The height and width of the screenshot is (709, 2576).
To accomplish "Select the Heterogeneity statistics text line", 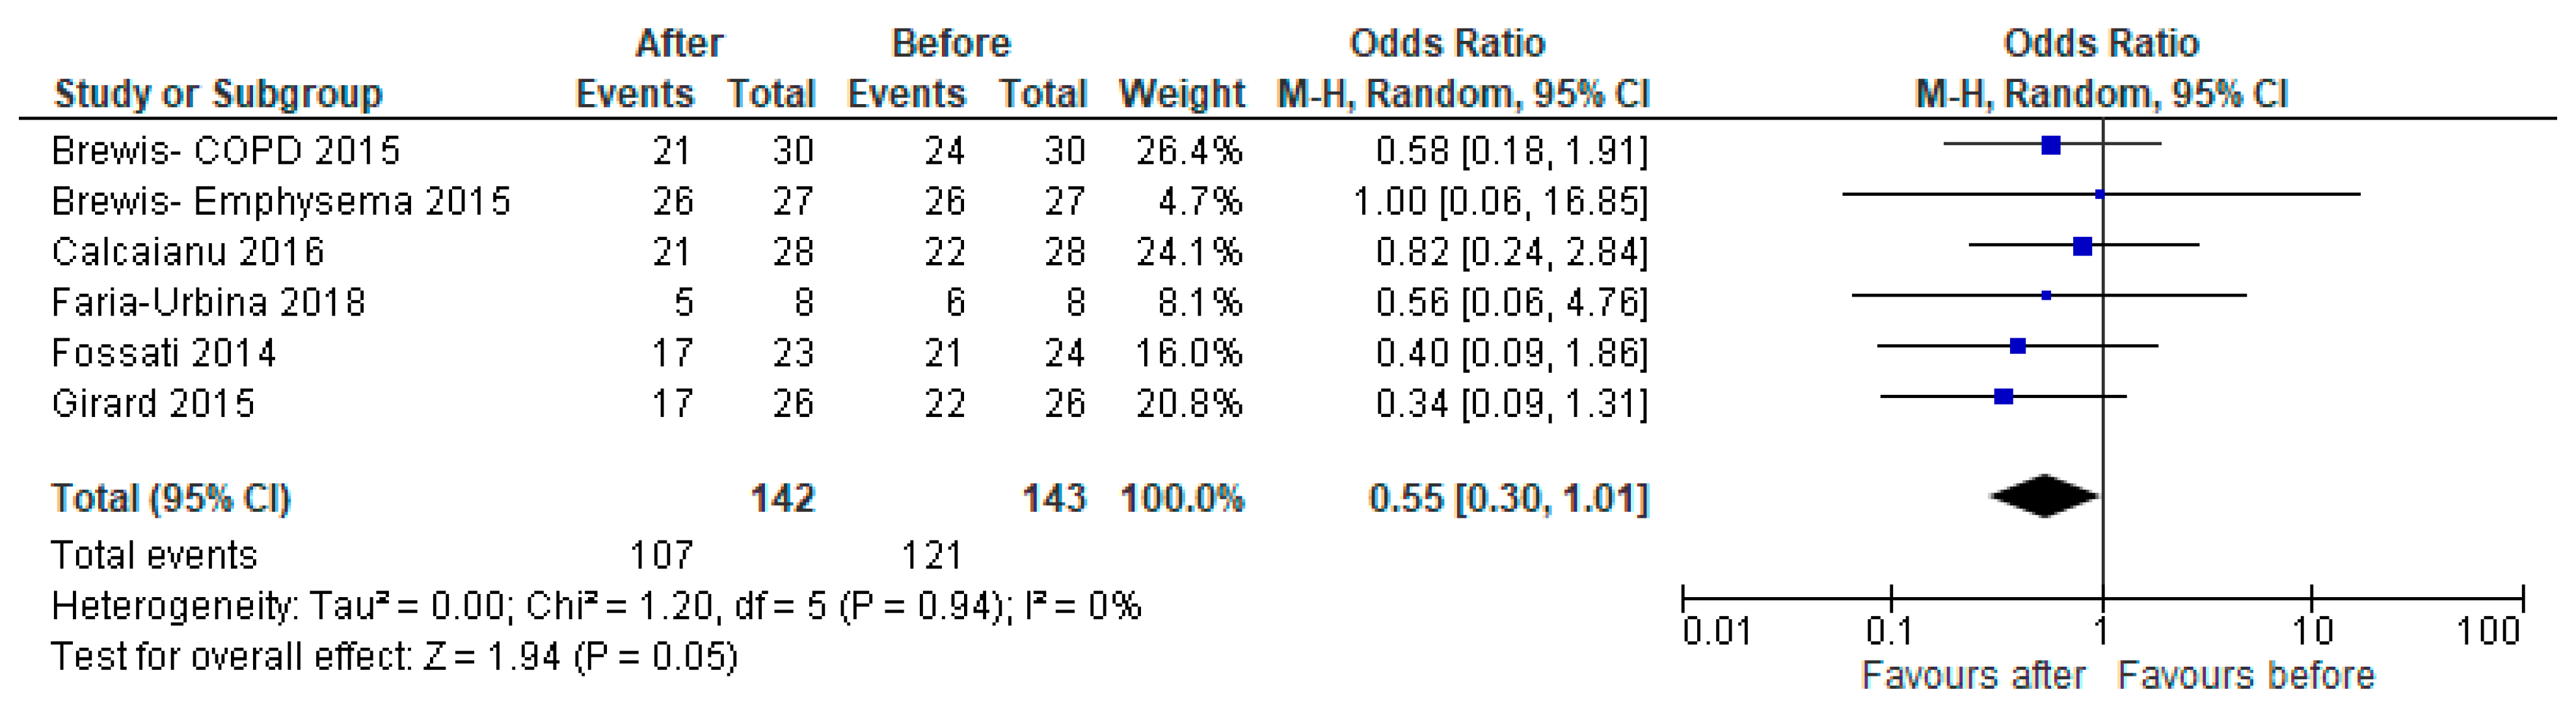I will click(x=595, y=606).
